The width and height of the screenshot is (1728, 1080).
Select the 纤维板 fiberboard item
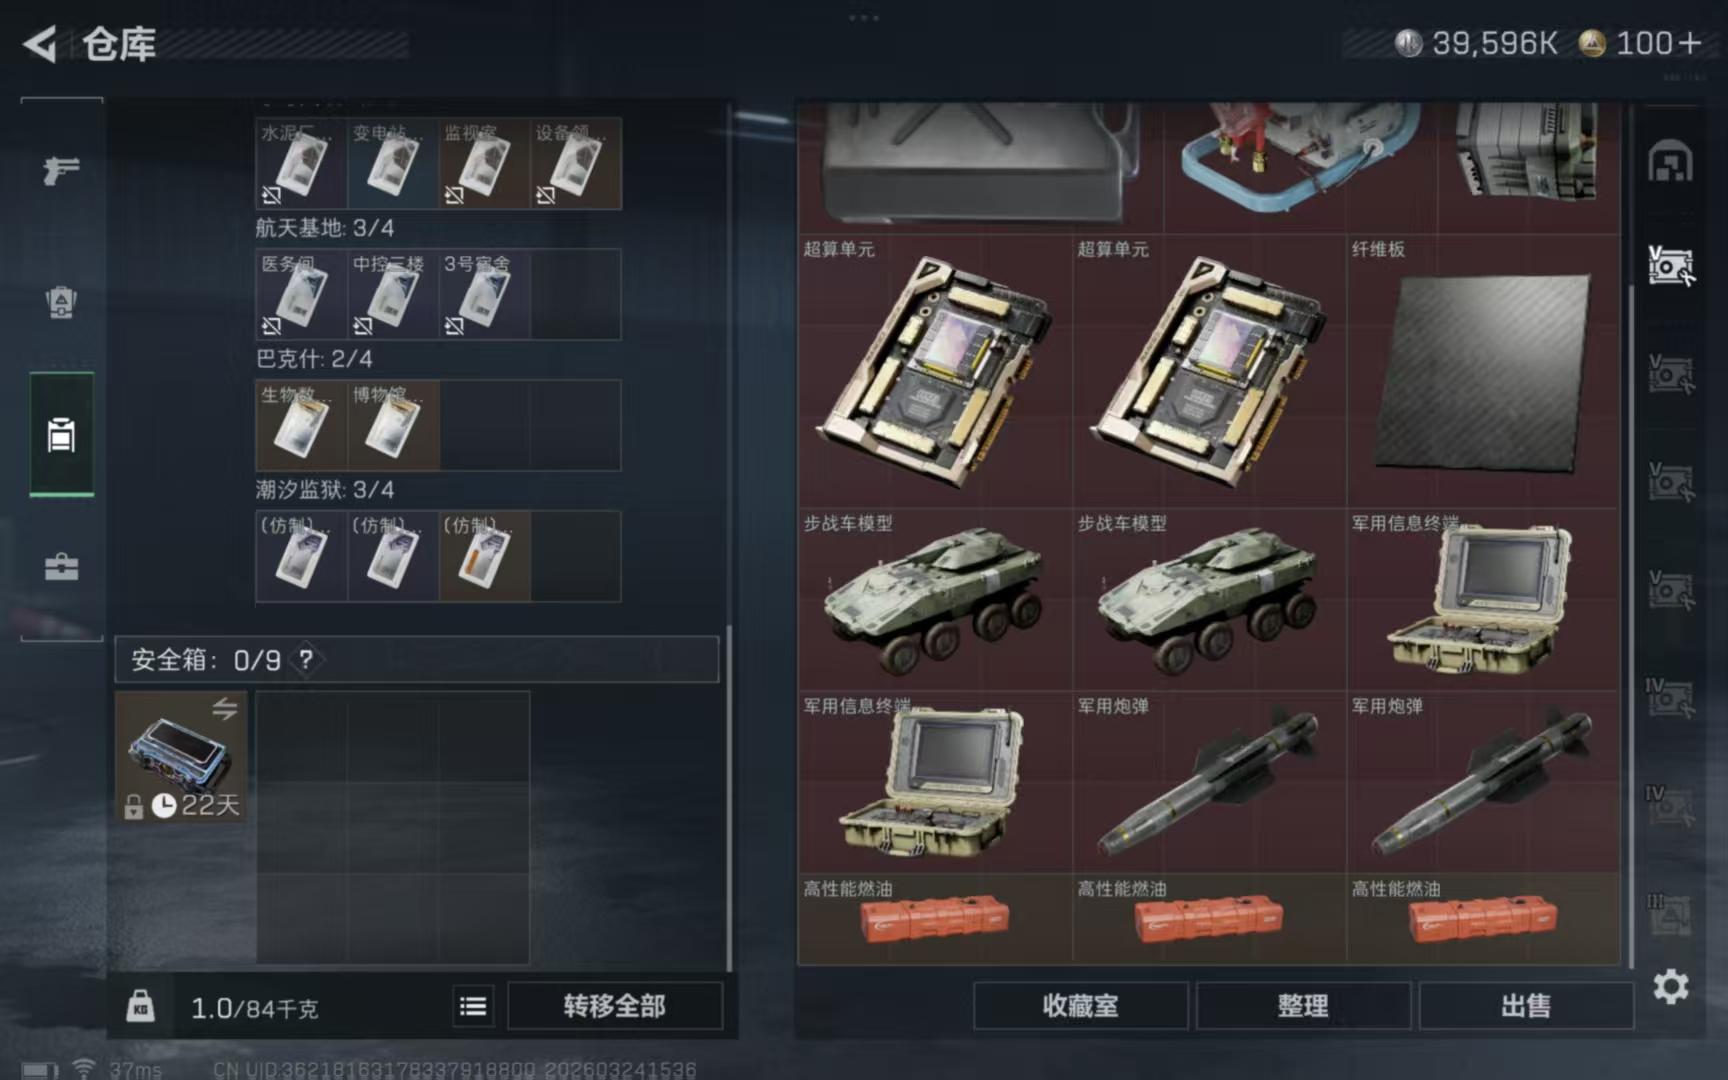pyautogui.click(x=1482, y=371)
